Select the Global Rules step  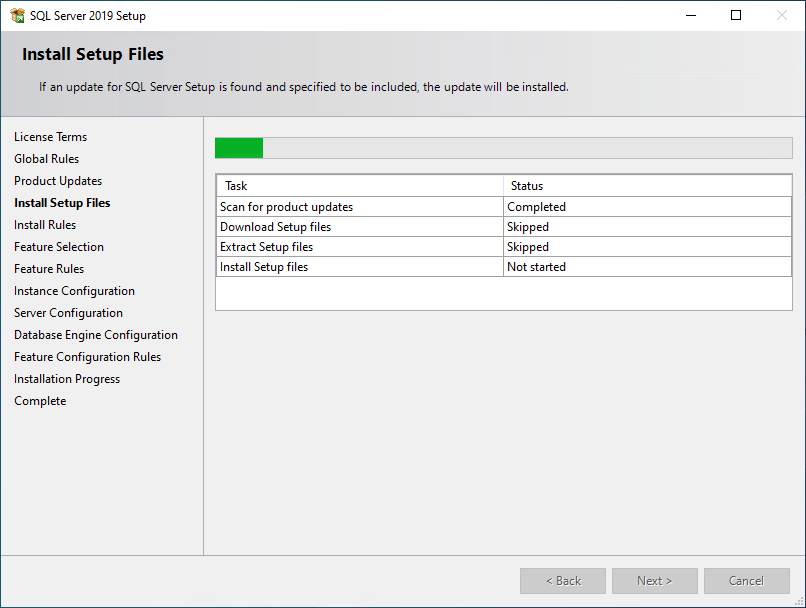(46, 158)
